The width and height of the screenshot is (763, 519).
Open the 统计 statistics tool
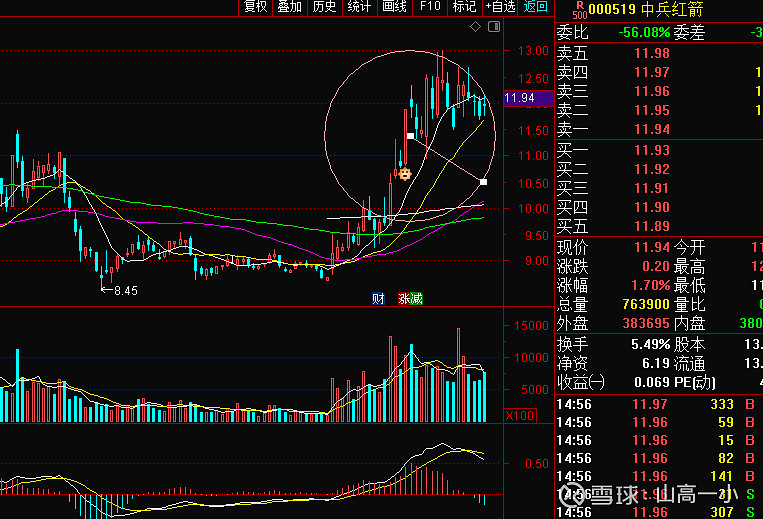[359, 7]
